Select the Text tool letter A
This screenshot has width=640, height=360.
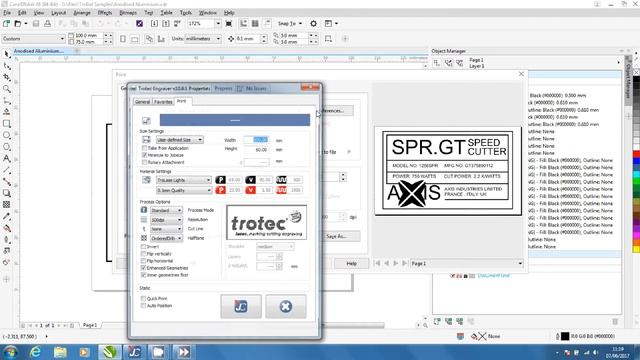[x=7, y=158]
